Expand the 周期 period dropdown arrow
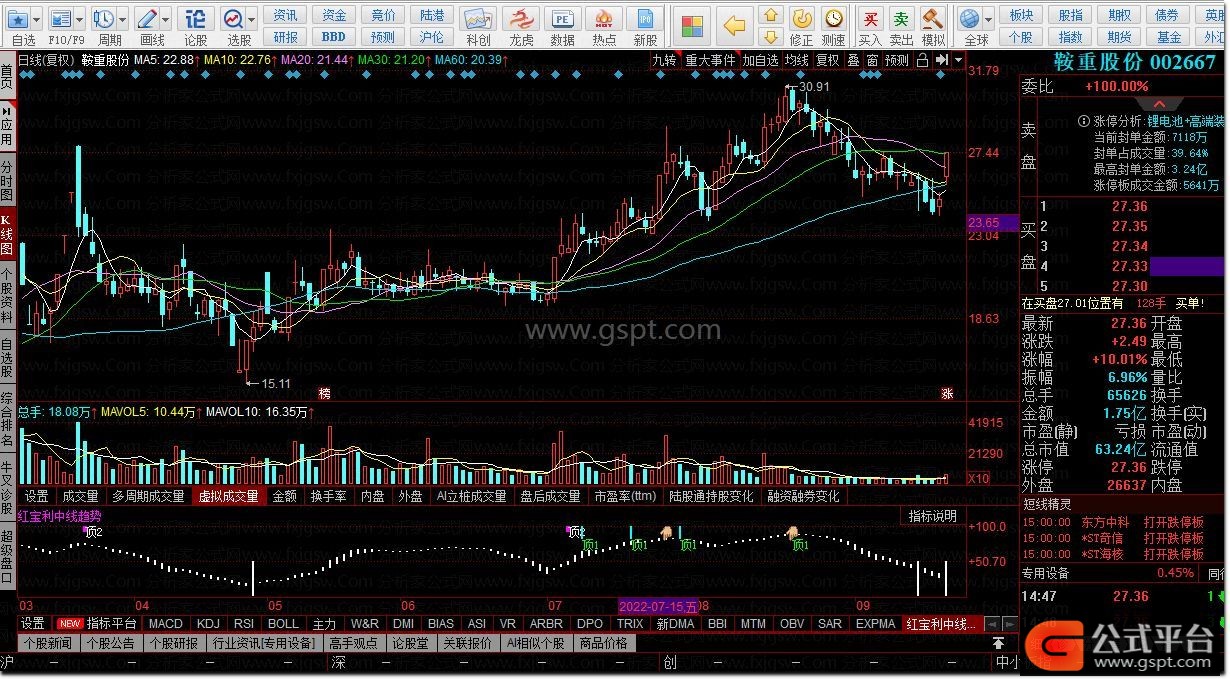This screenshot has width=1230, height=679. (122, 18)
